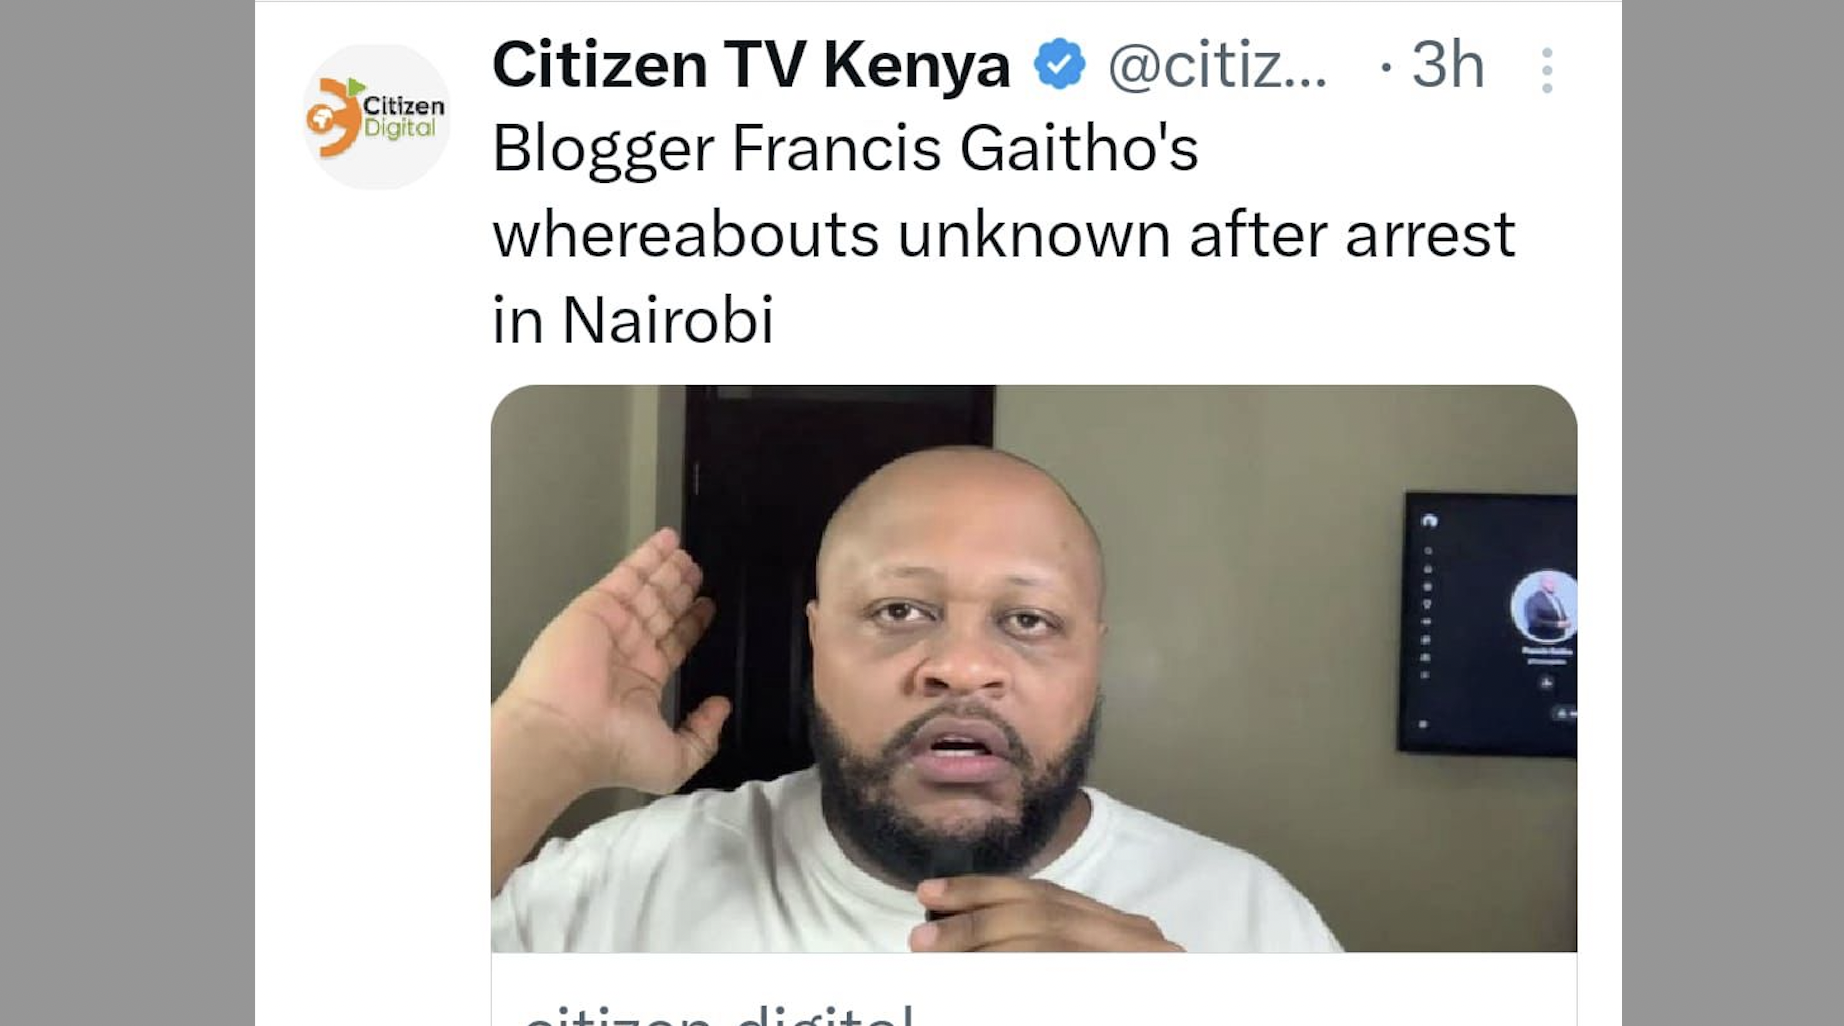Screen dimensions: 1844x1026
Task: Open the @citiz... account handle
Action: [x=1217, y=66]
